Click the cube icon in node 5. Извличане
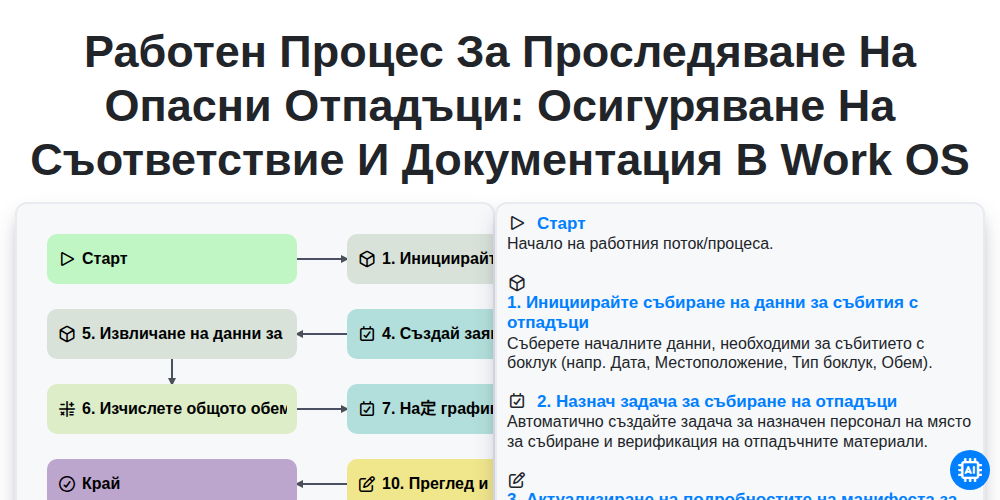This screenshot has width=1000, height=500. tap(67, 334)
